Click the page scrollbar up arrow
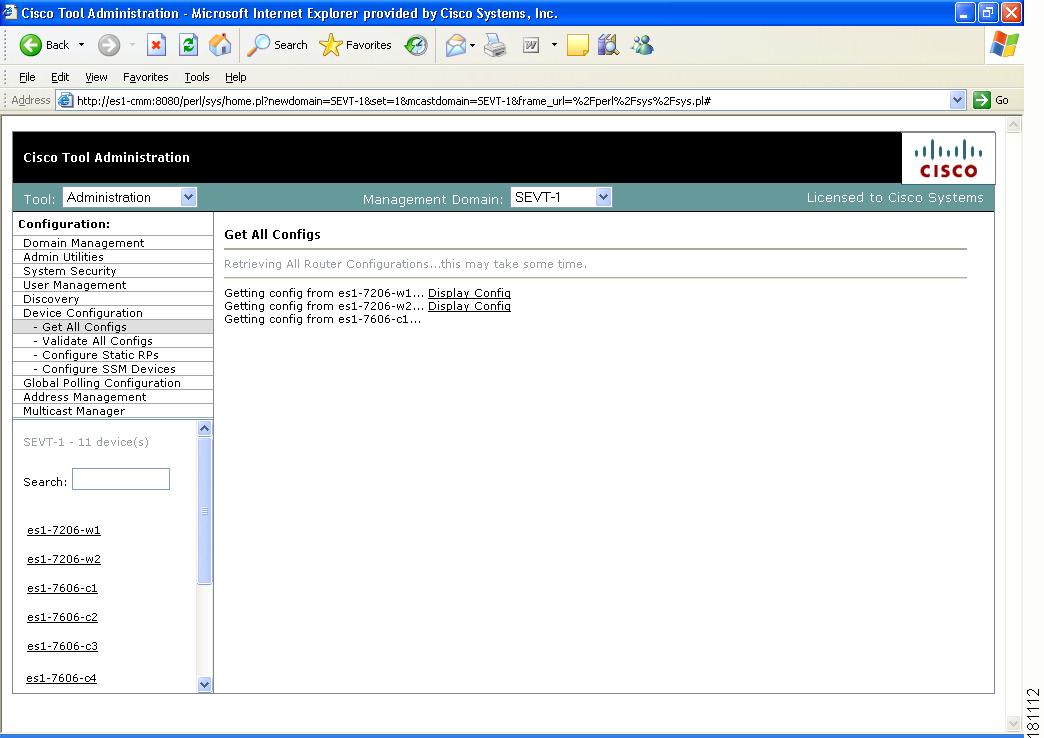1044x738 pixels. (1013, 125)
